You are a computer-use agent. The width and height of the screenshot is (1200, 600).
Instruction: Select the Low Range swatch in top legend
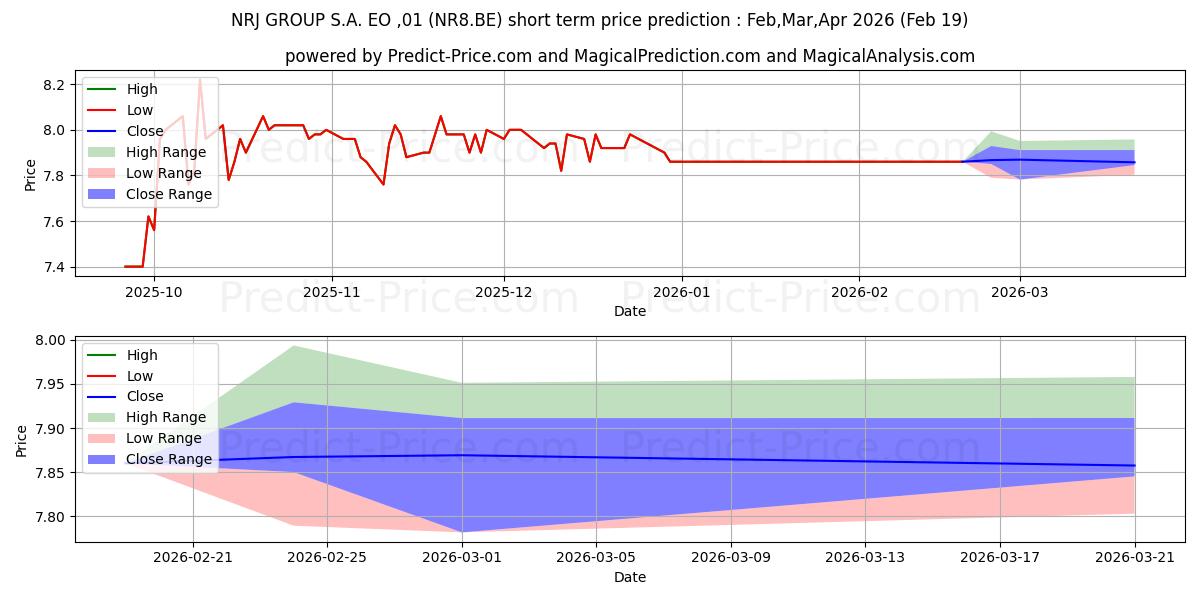coord(103,174)
